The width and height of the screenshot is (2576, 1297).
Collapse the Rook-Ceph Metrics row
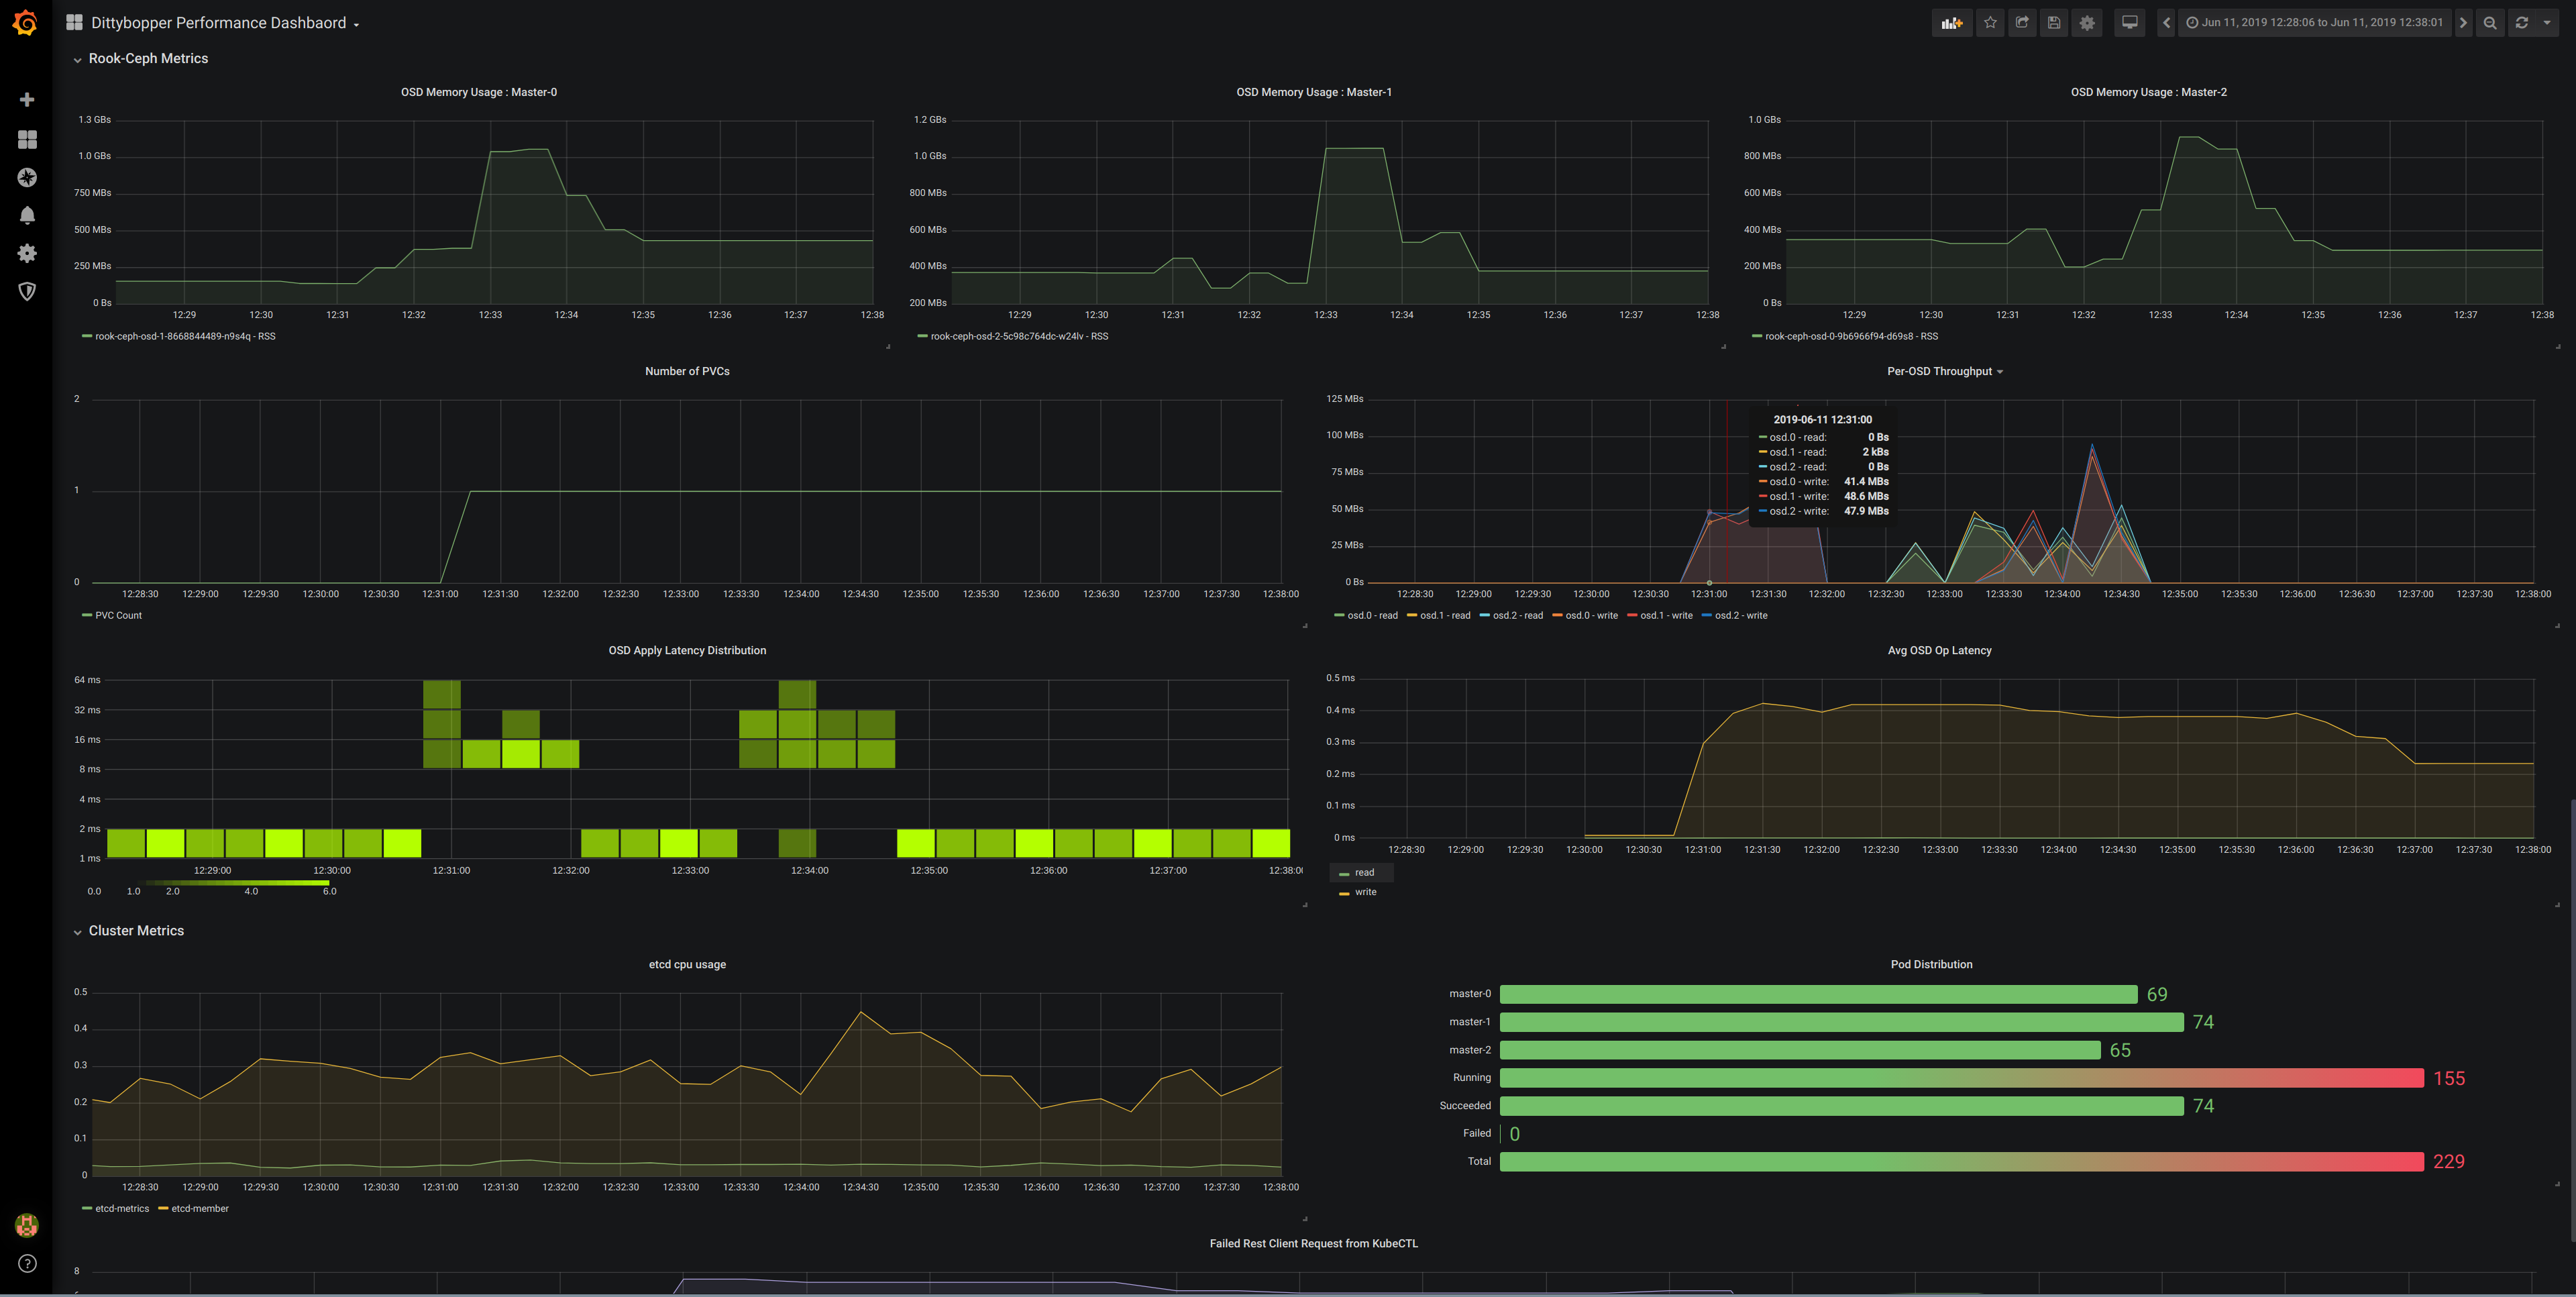(x=148, y=59)
